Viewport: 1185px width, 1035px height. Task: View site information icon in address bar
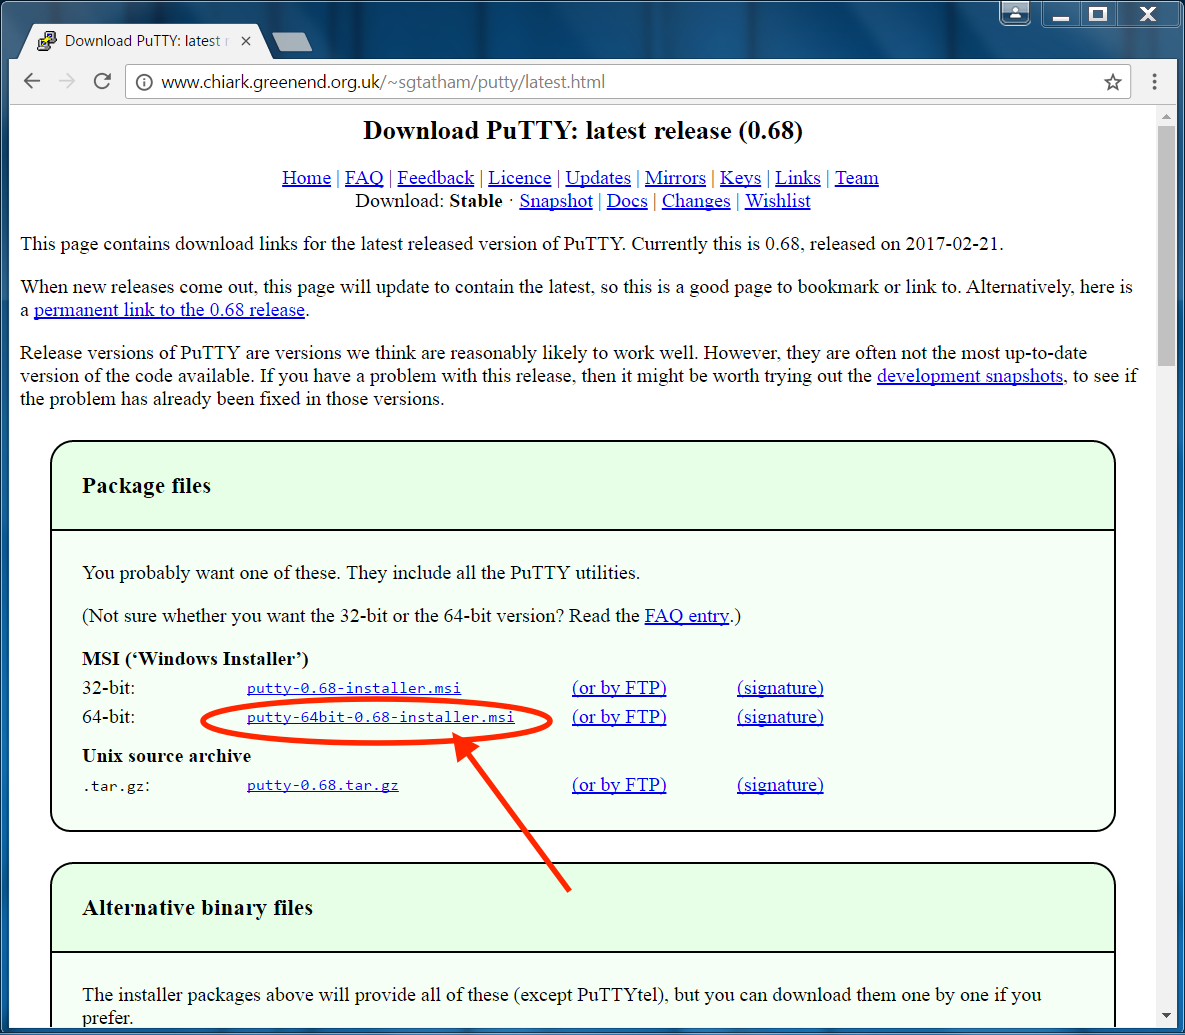pos(144,82)
